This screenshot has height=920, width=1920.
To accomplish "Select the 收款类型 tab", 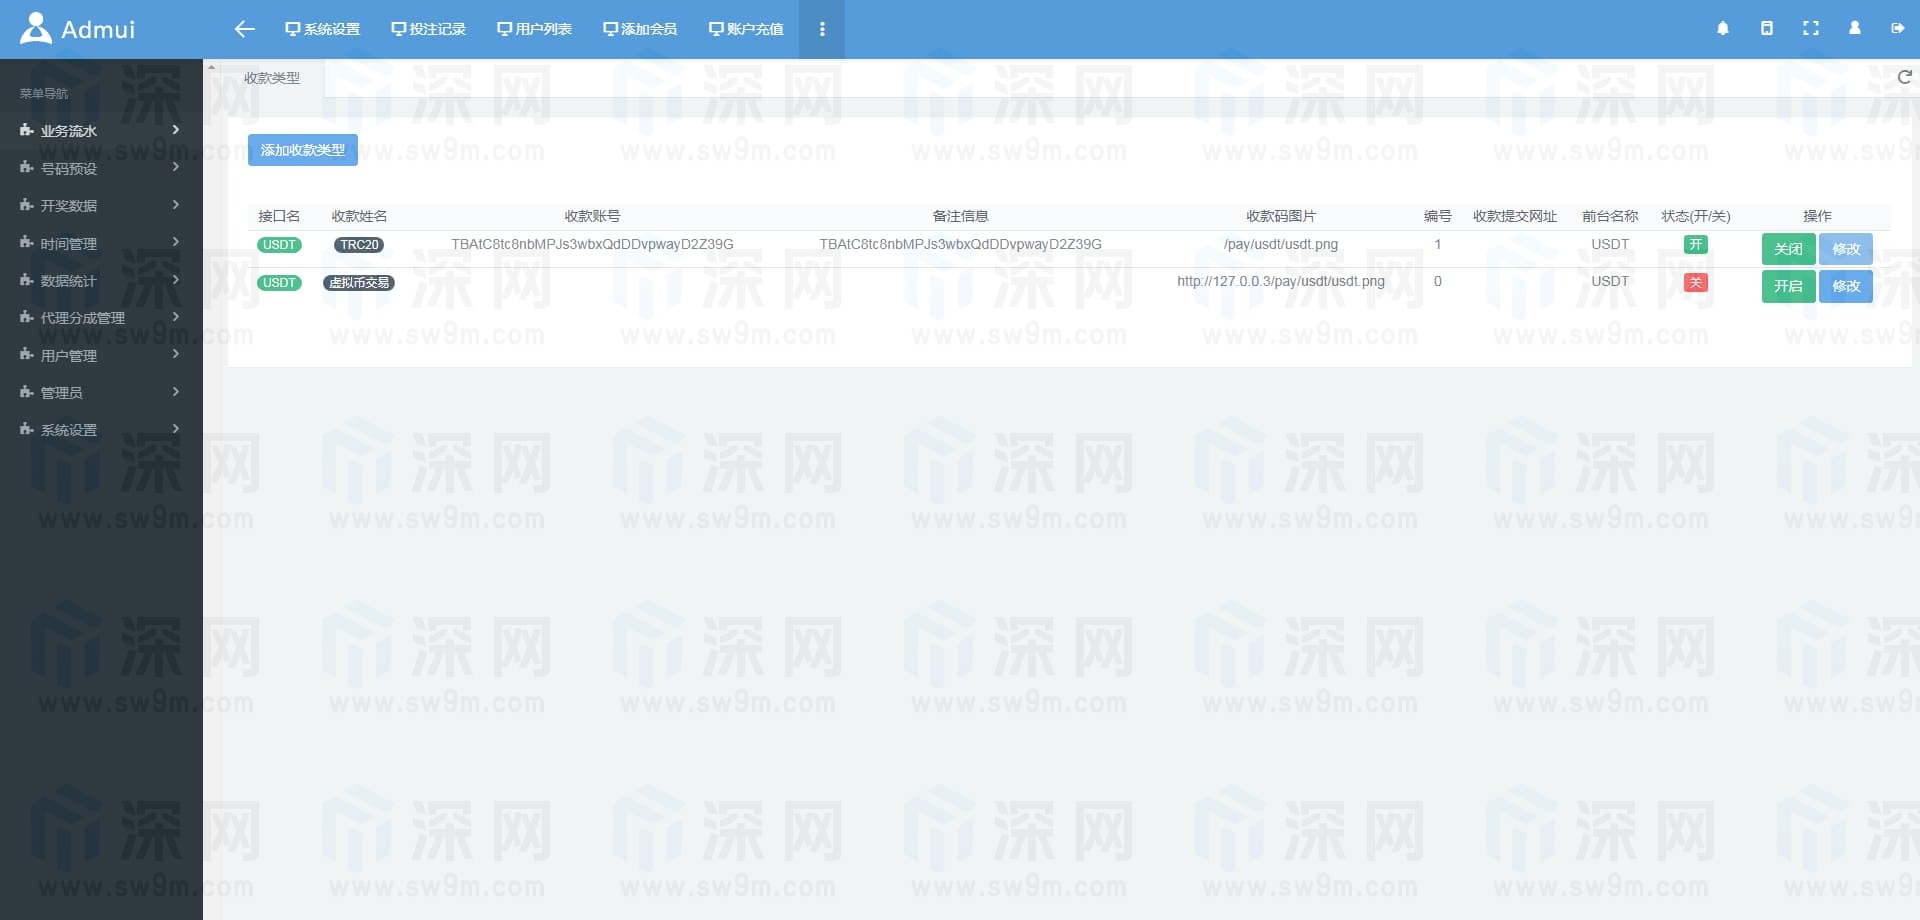I will click(x=272, y=78).
